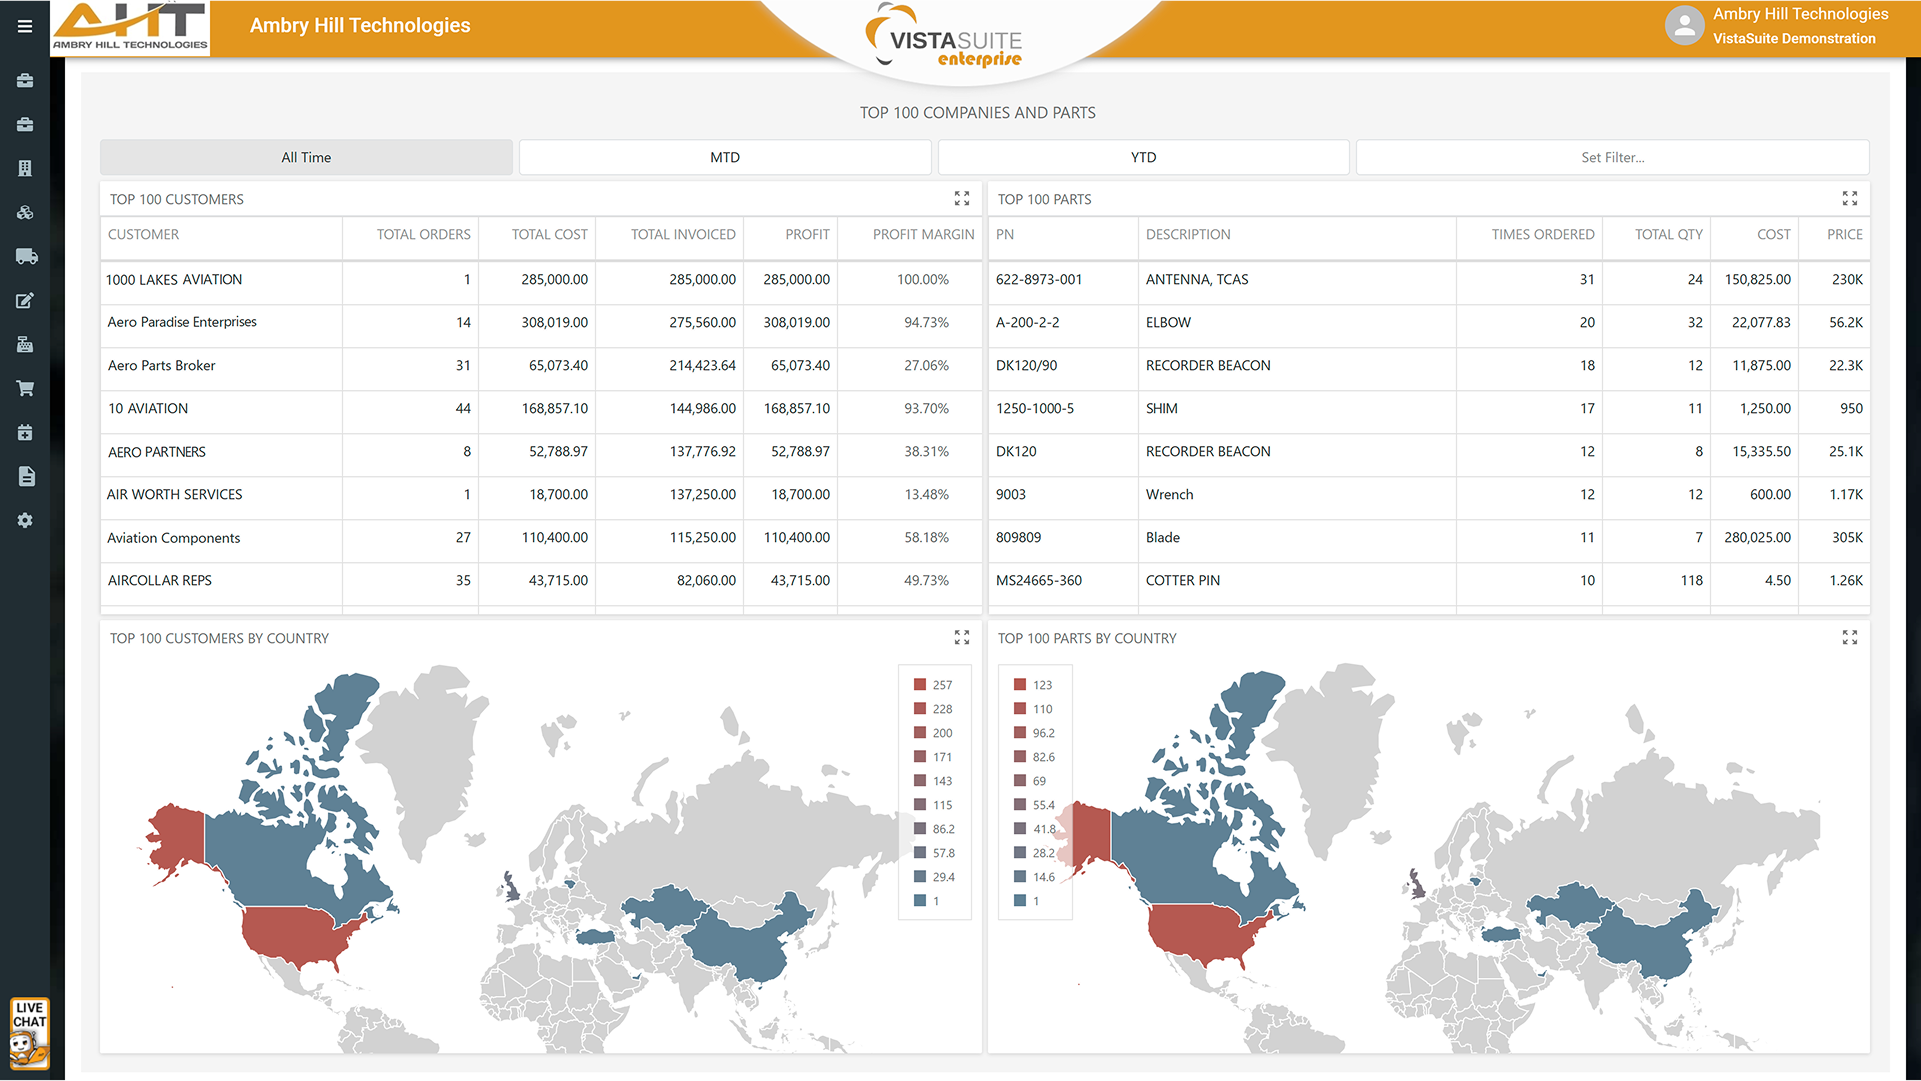1921x1081 pixels.
Task: Click the truck shipping icon
Action: (26, 257)
